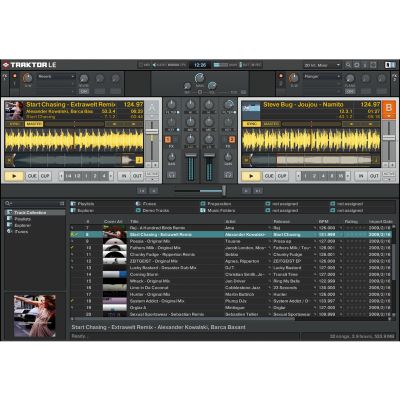
Task: Select track 'Fathers Milk - Original Mix'
Action: tap(155, 248)
